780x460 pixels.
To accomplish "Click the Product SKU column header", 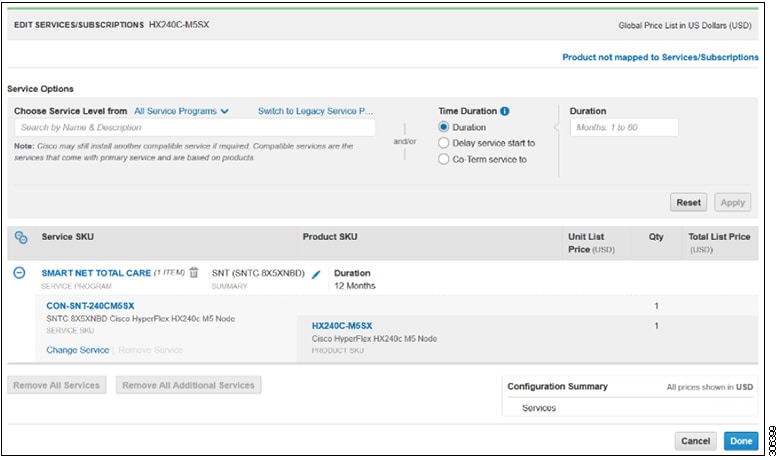I will pos(330,237).
